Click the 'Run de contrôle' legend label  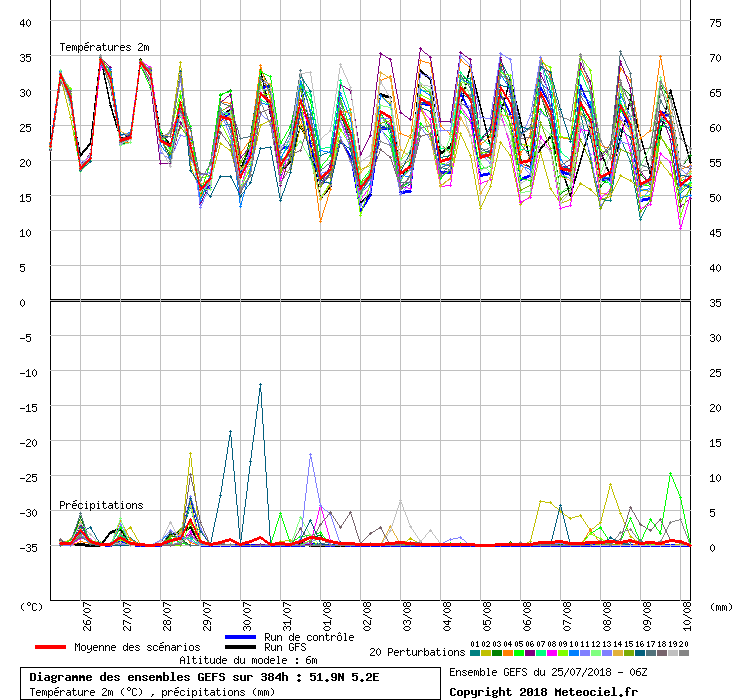[309, 637]
